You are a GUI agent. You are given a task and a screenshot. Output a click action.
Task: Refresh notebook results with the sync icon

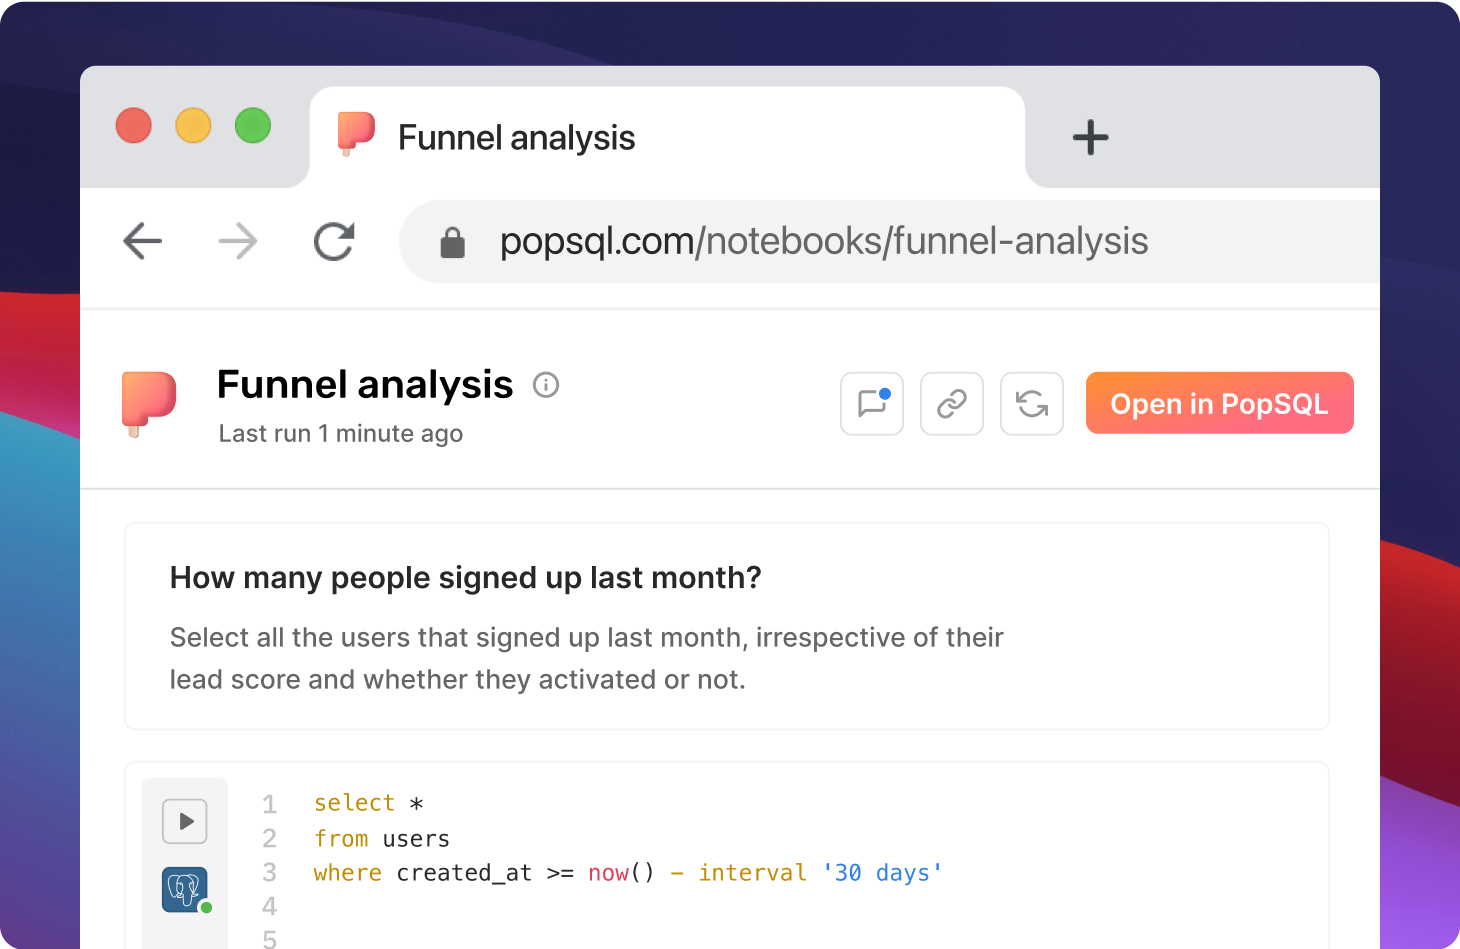(1032, 404)
